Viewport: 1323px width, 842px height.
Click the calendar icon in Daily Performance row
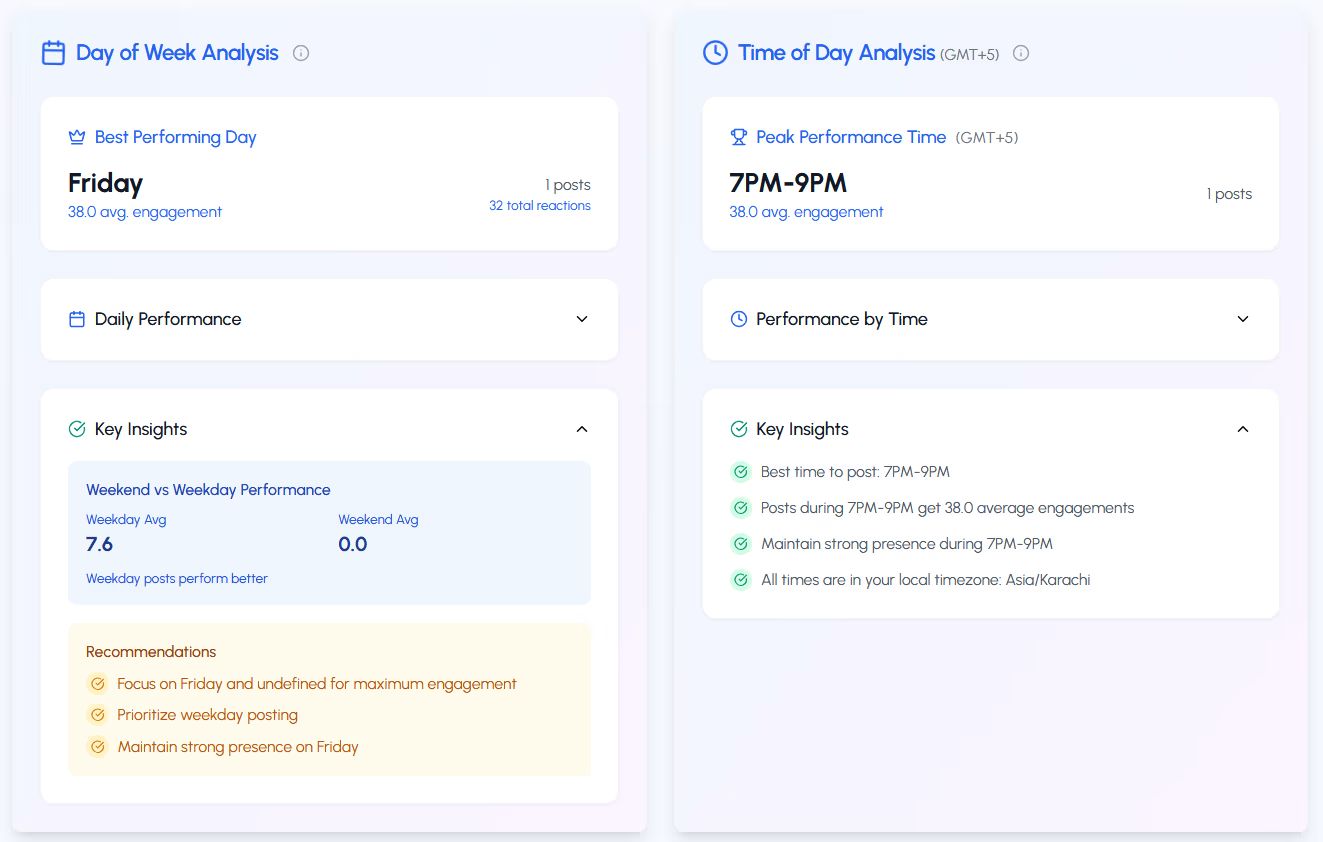click(x=76, y=319)
